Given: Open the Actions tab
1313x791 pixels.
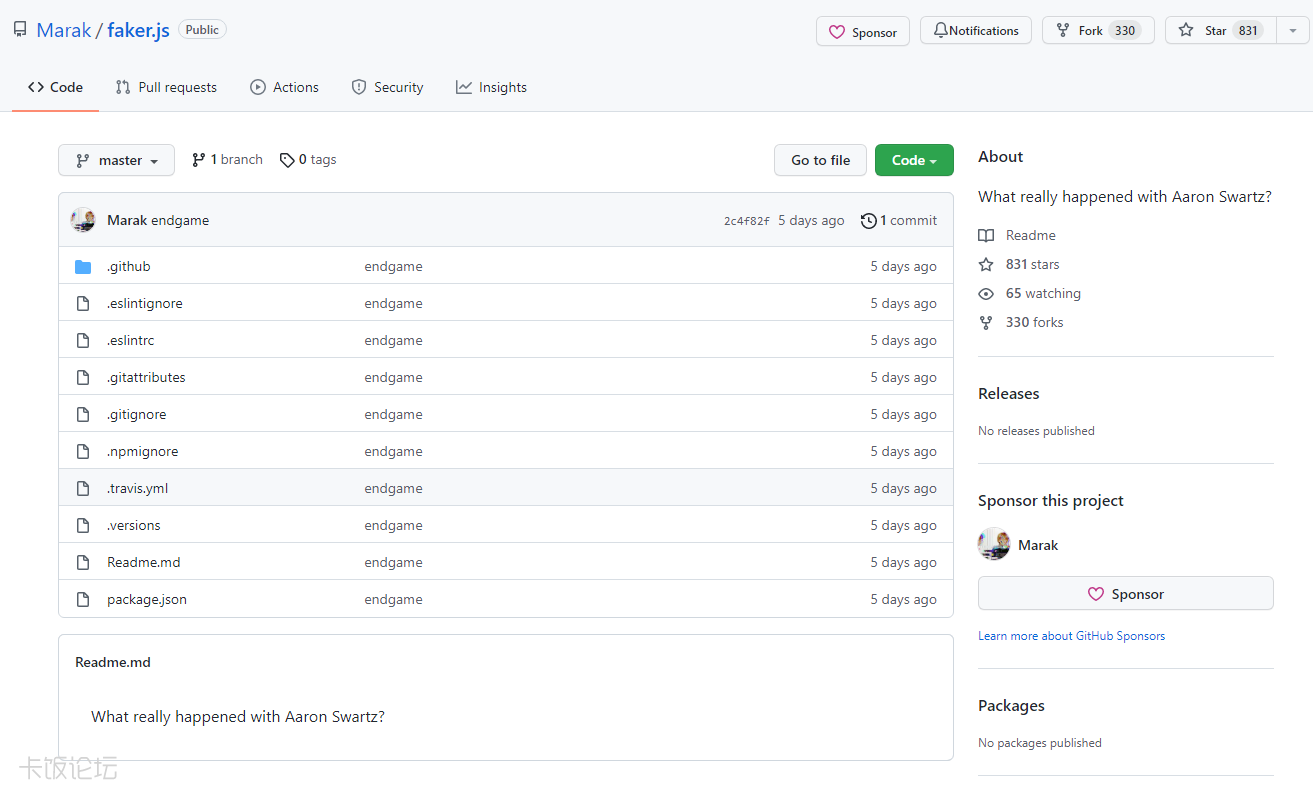Looking at the screenshot, I should click(x=285, y=87).
